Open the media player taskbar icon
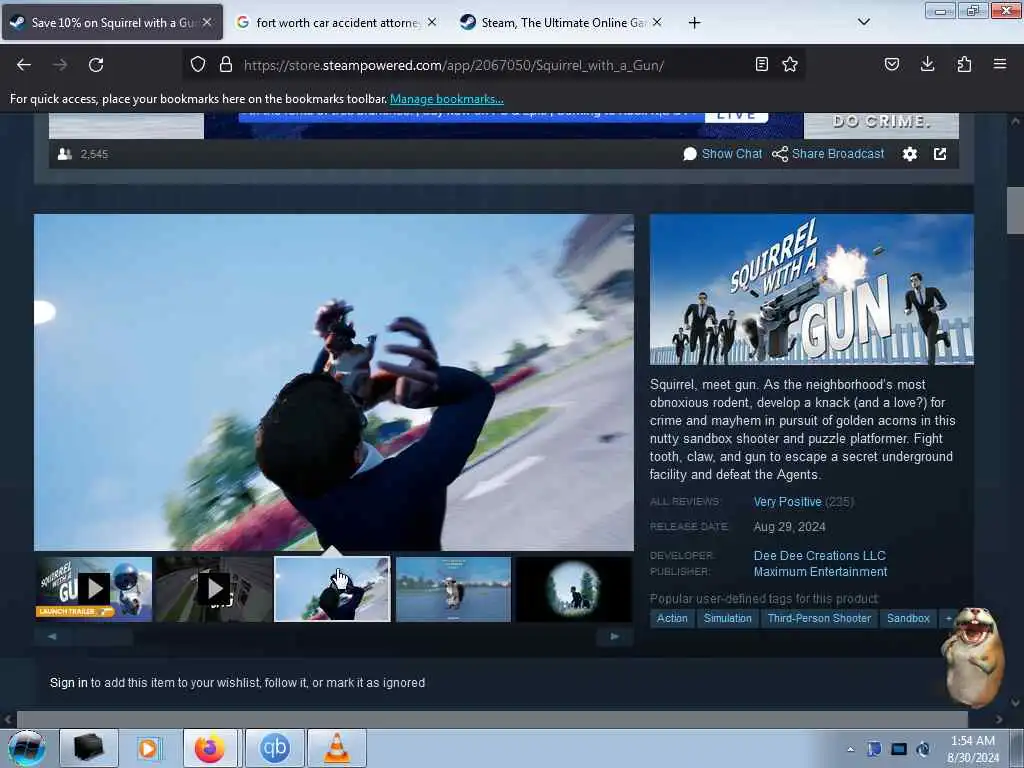The height and width of the screenshot is (768, 1024). 148,748
